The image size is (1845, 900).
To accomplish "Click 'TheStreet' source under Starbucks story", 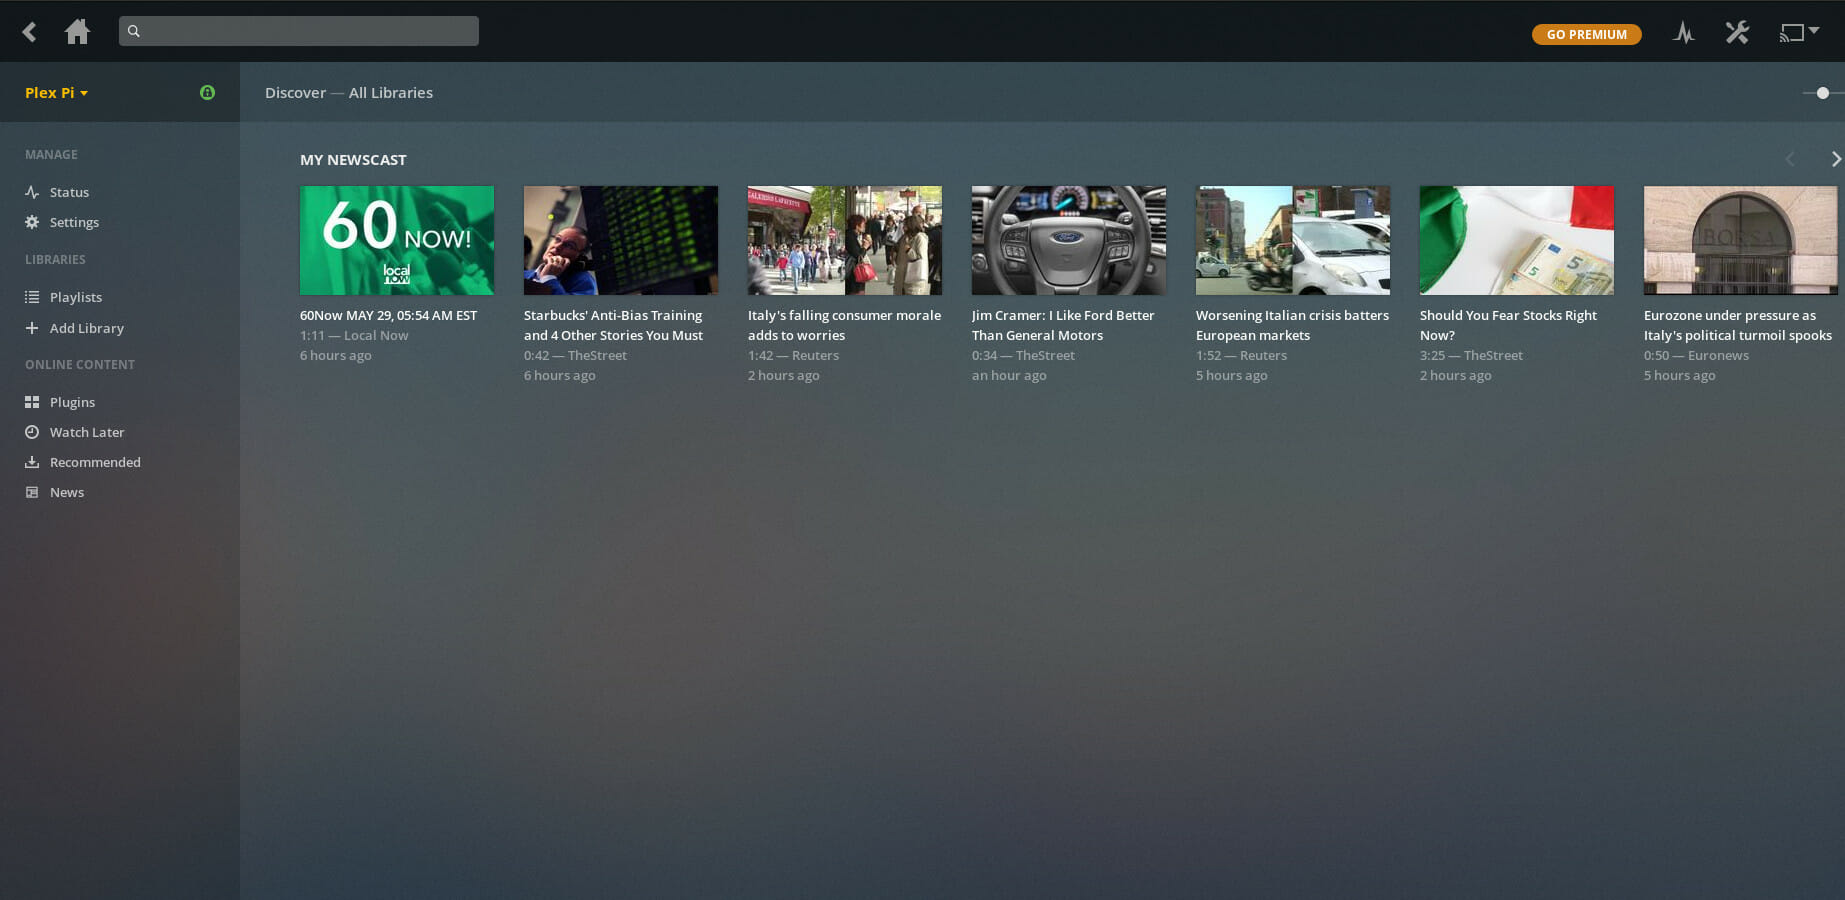I will pos(597,355).
